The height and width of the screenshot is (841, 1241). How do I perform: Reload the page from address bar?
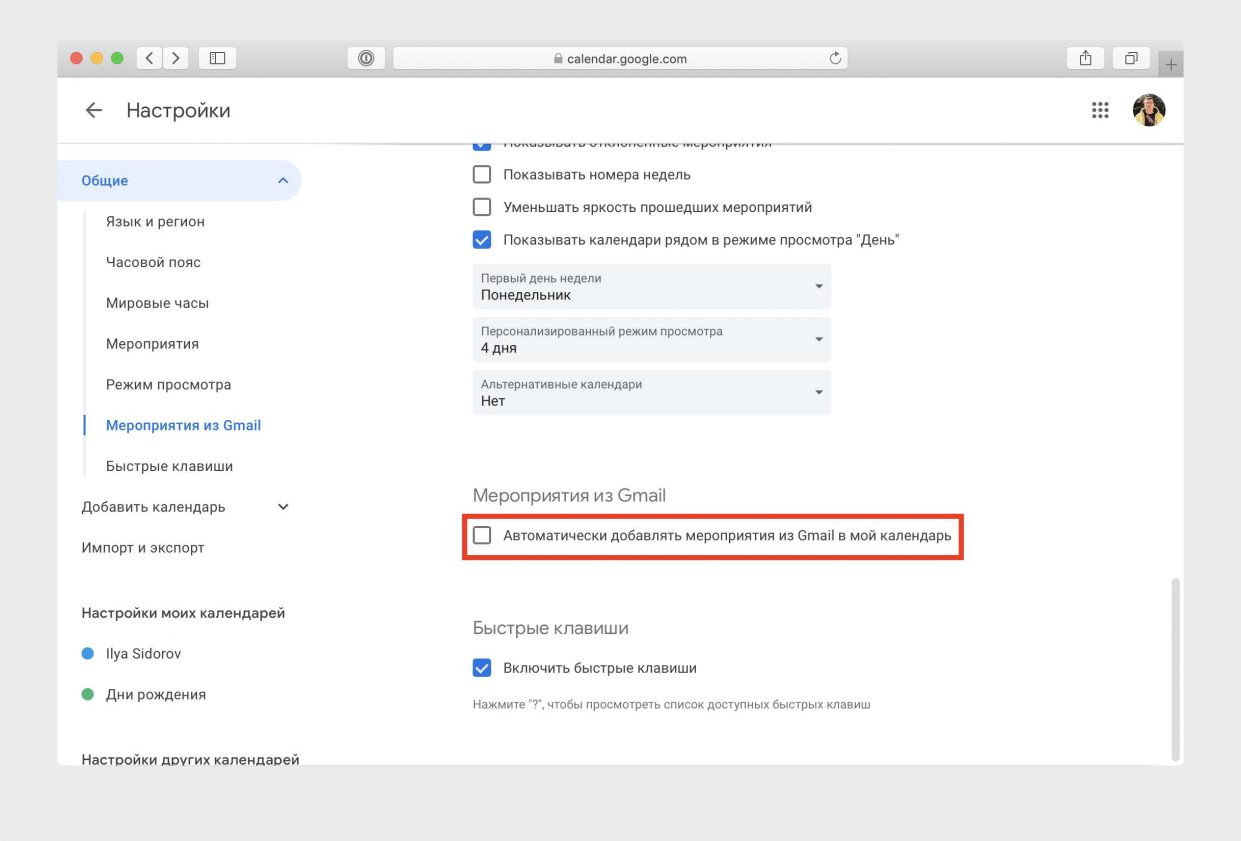pyautogui.click(x=835, y=58)
